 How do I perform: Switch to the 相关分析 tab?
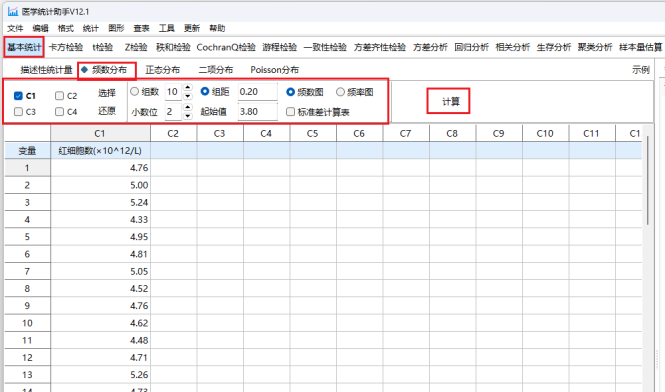513,47
